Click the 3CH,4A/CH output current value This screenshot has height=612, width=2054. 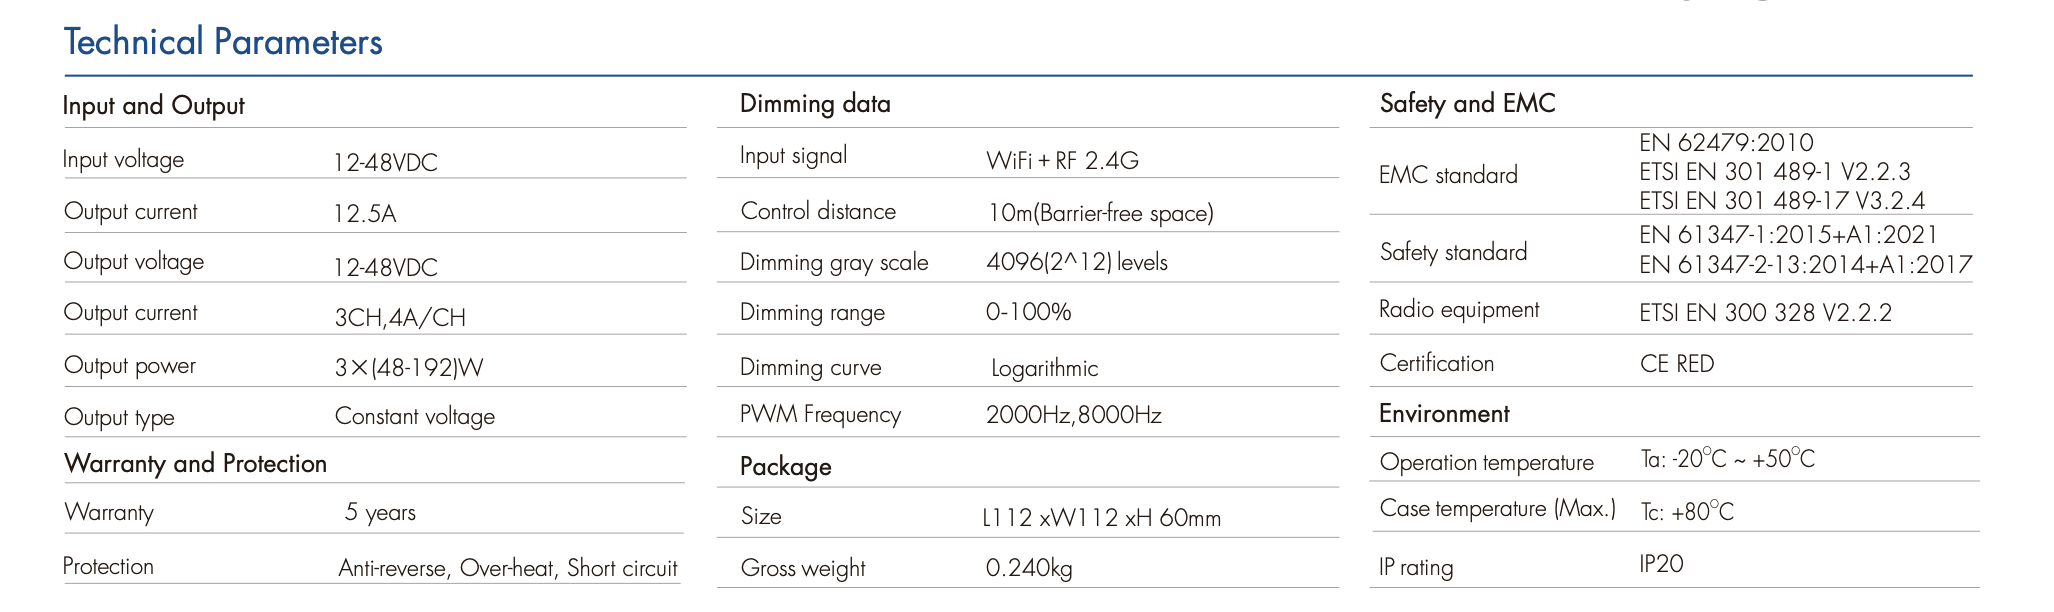pyautogui.click(x=400, y=318)
